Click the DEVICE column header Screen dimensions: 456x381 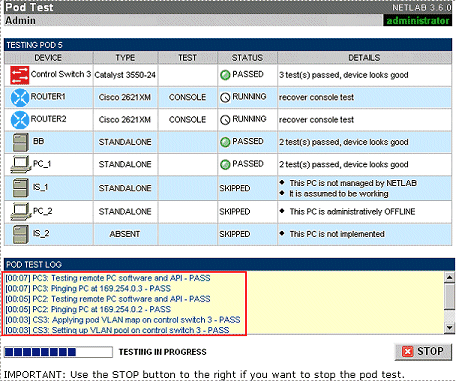[48, 58]
